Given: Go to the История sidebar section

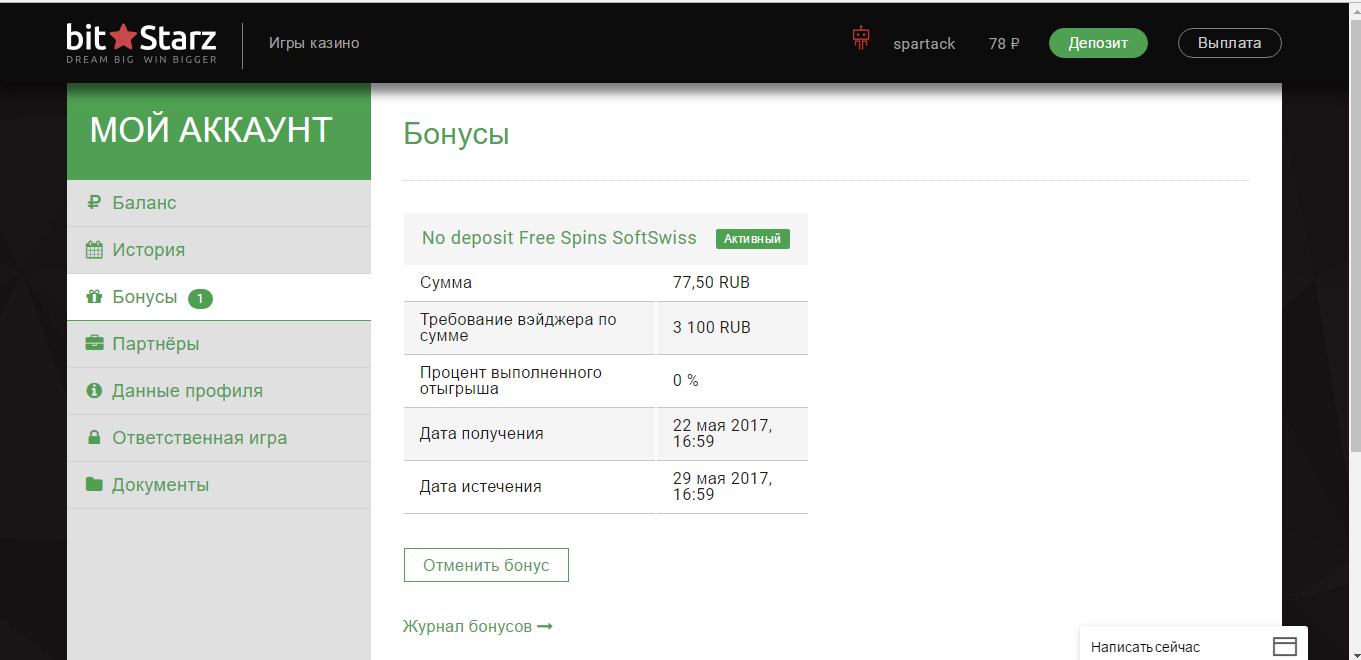Looking at the screenshot, I should (x=148, y=250).
